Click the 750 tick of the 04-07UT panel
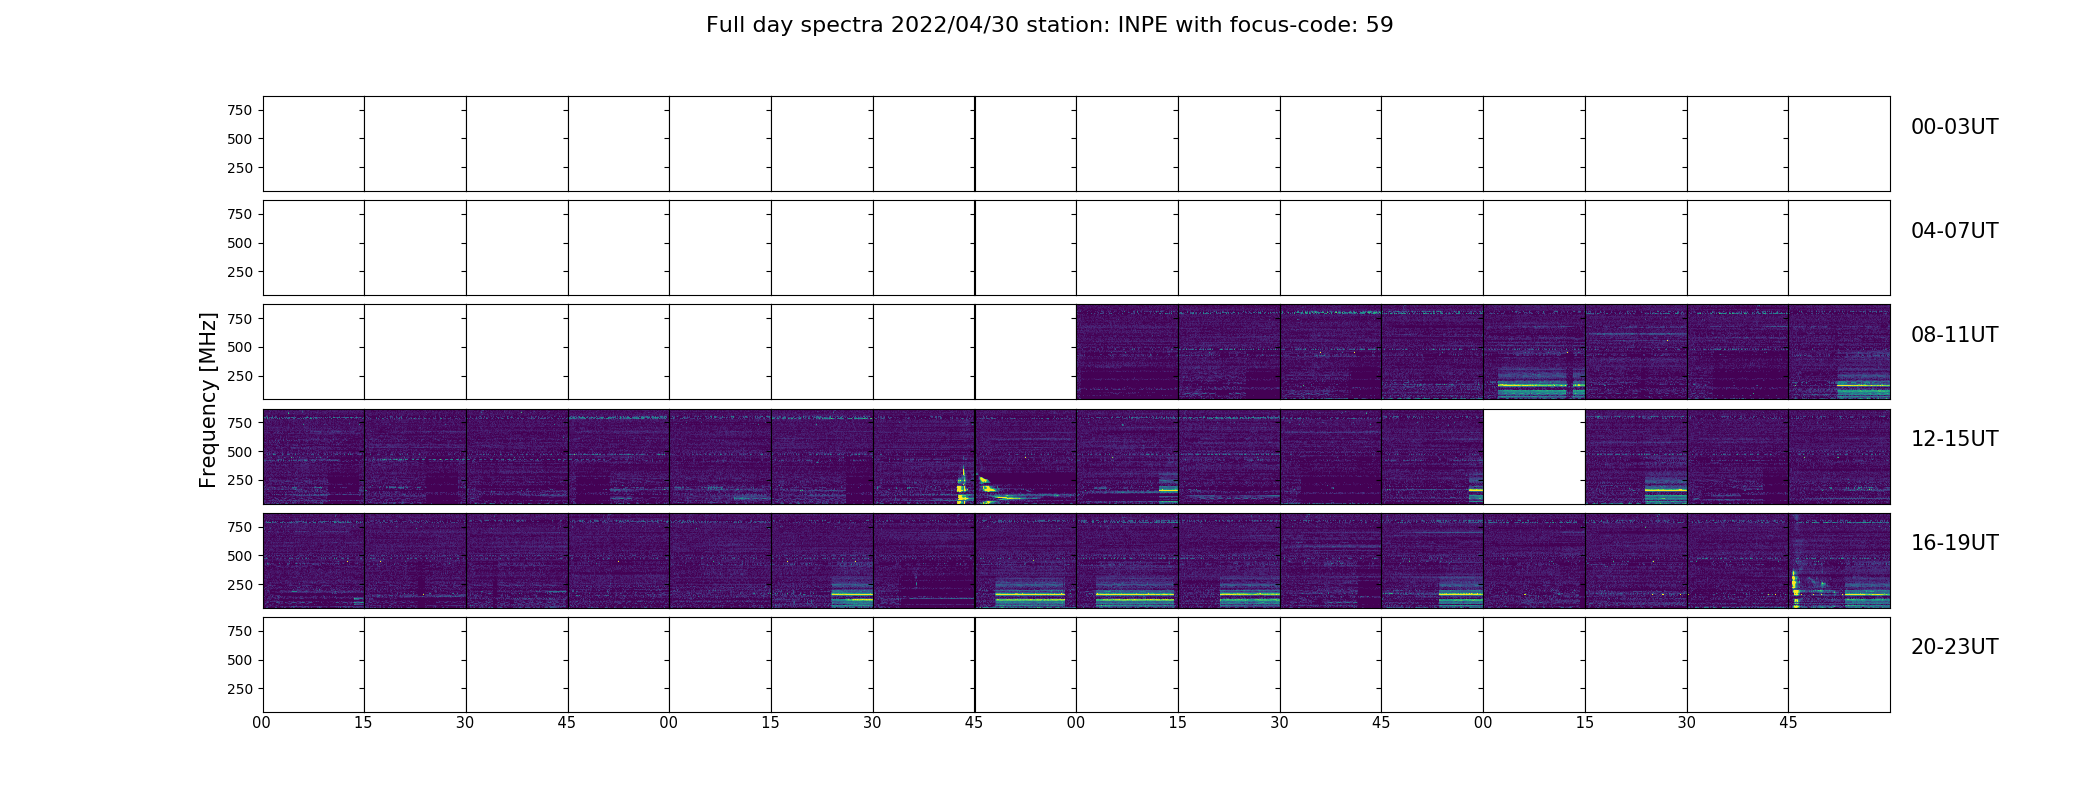 (240, 214)
